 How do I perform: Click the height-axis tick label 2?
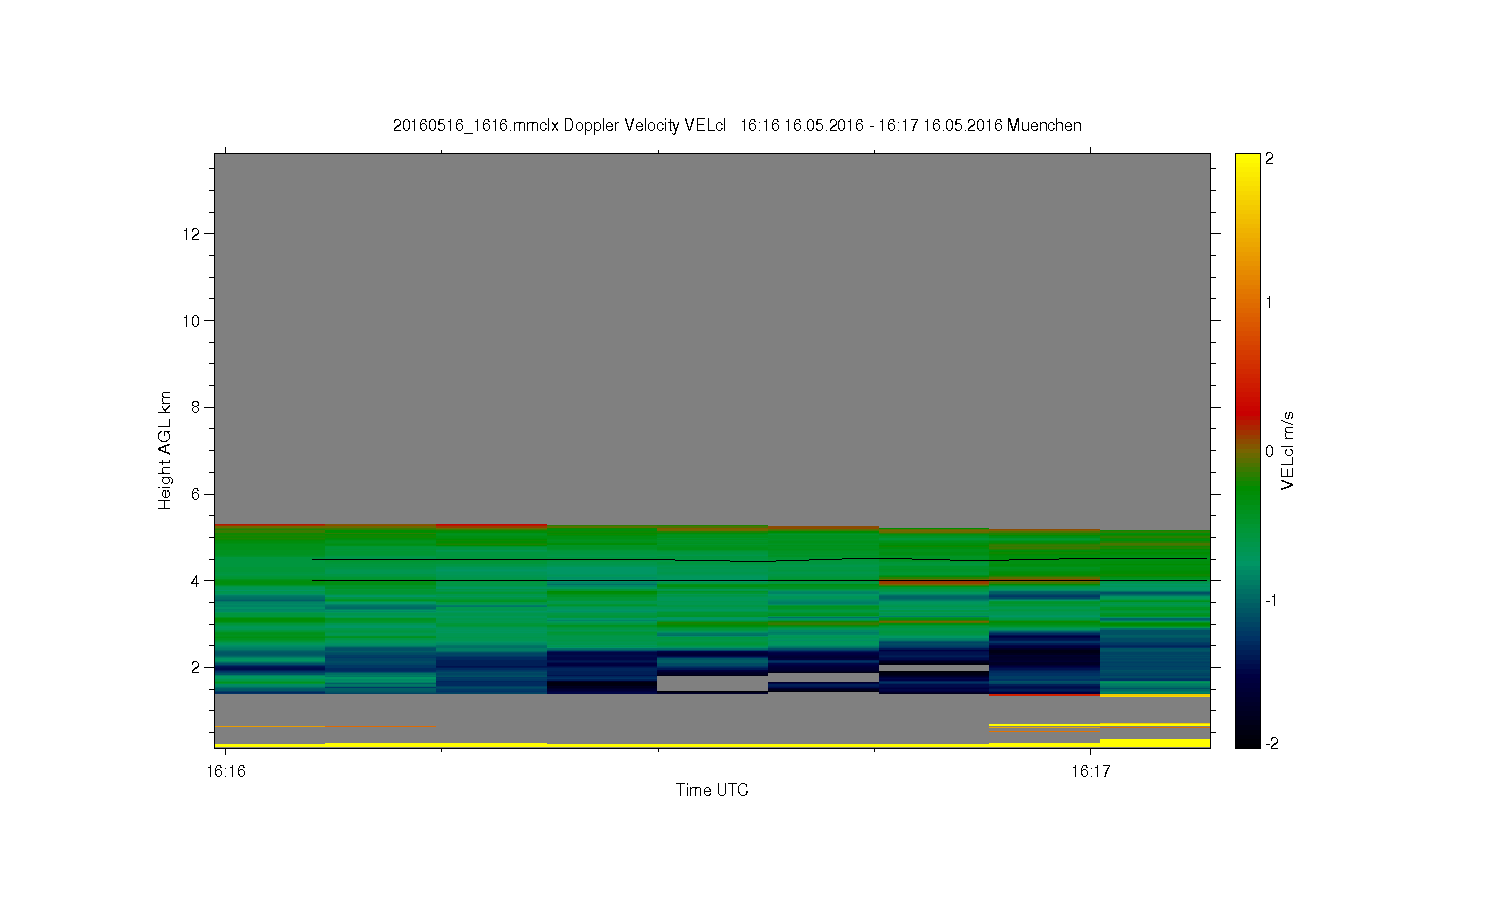[197, 667]
